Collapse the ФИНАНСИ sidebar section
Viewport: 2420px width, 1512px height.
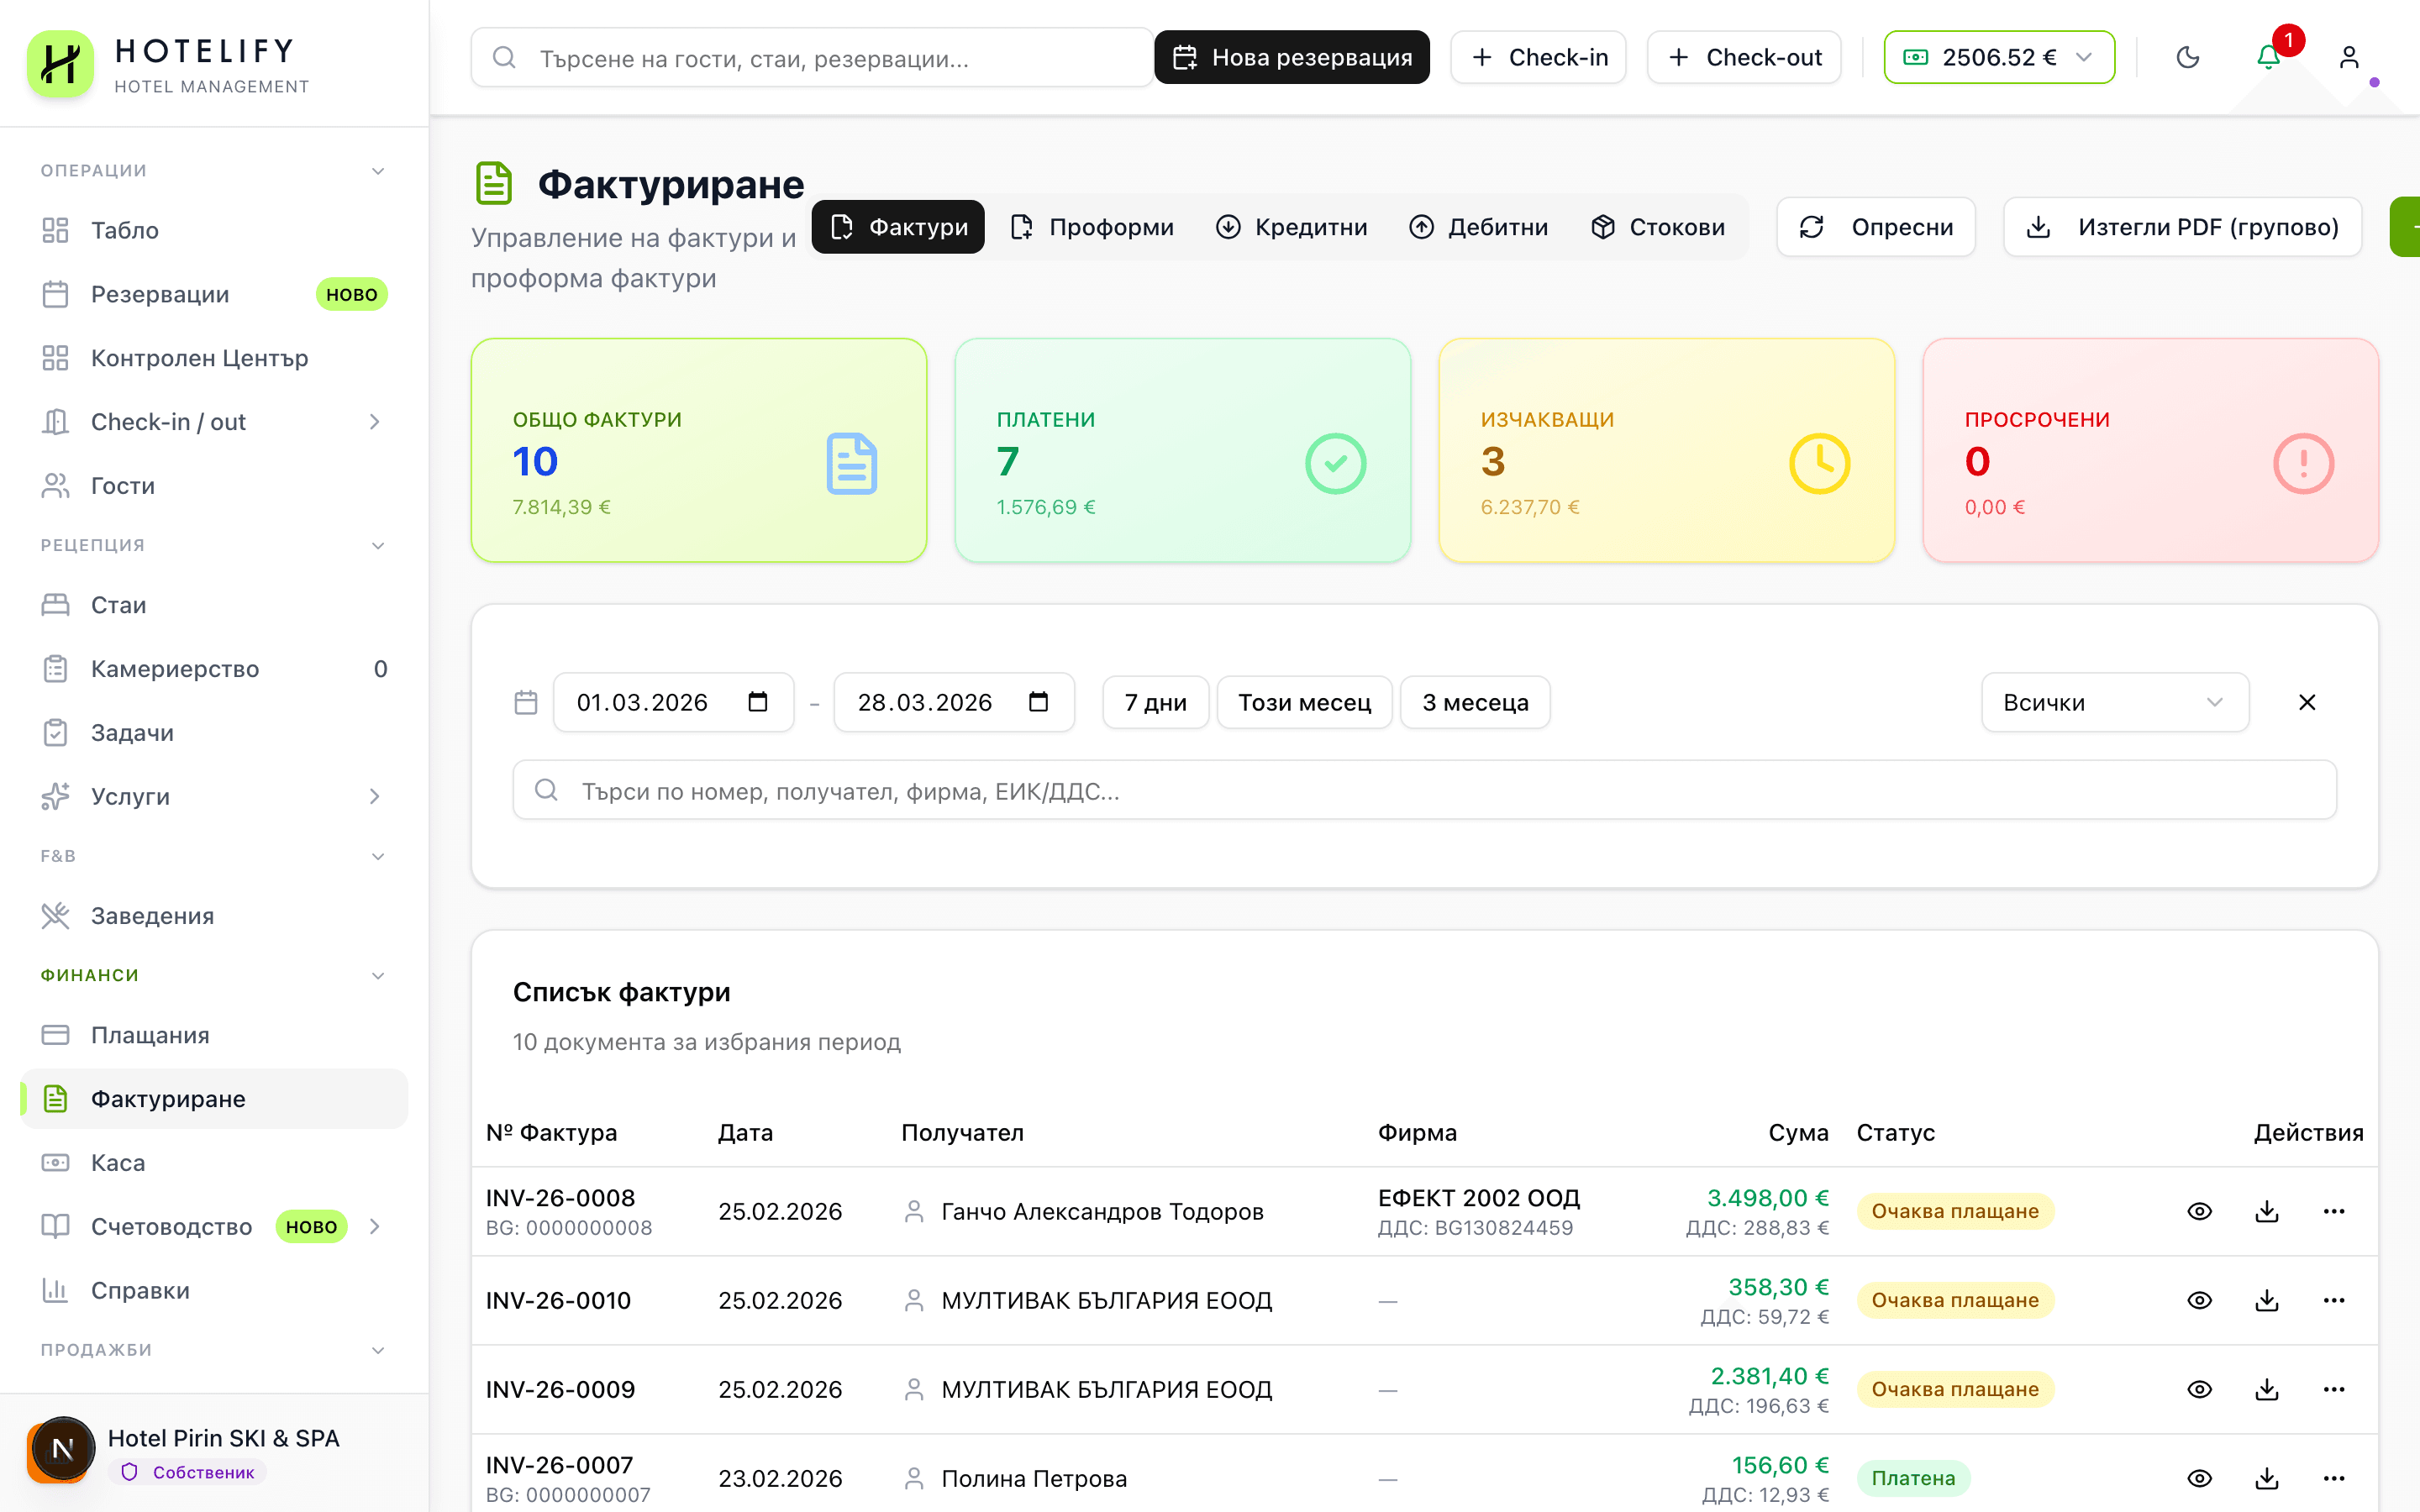click(377, 975)
